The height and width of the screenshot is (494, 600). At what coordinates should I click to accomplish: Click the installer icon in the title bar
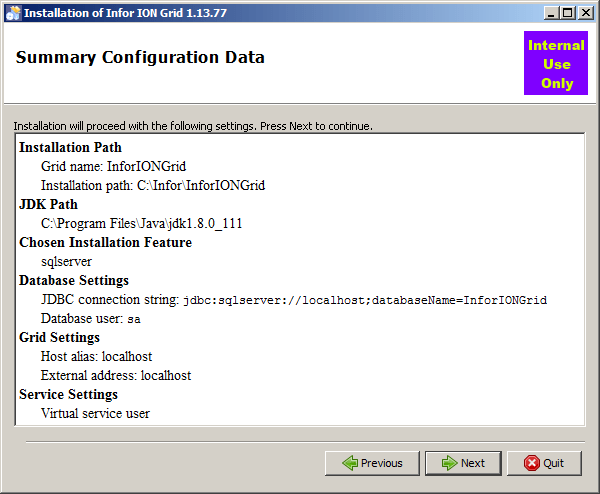point(13,13)
